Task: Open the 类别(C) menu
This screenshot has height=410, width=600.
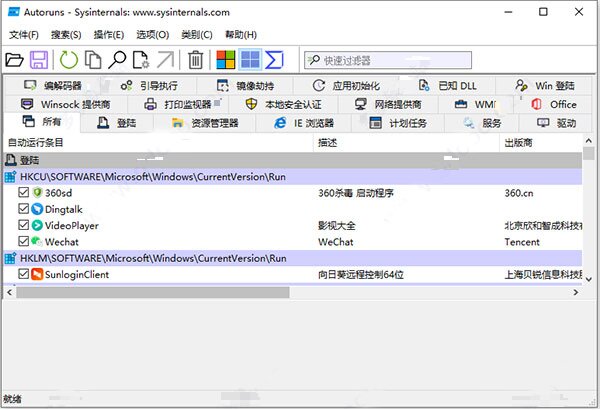Action: click(x=197, y=35)
